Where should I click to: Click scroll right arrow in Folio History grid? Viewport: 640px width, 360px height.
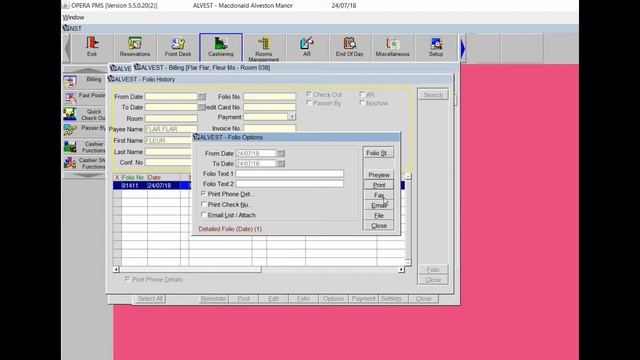[401, 269]
